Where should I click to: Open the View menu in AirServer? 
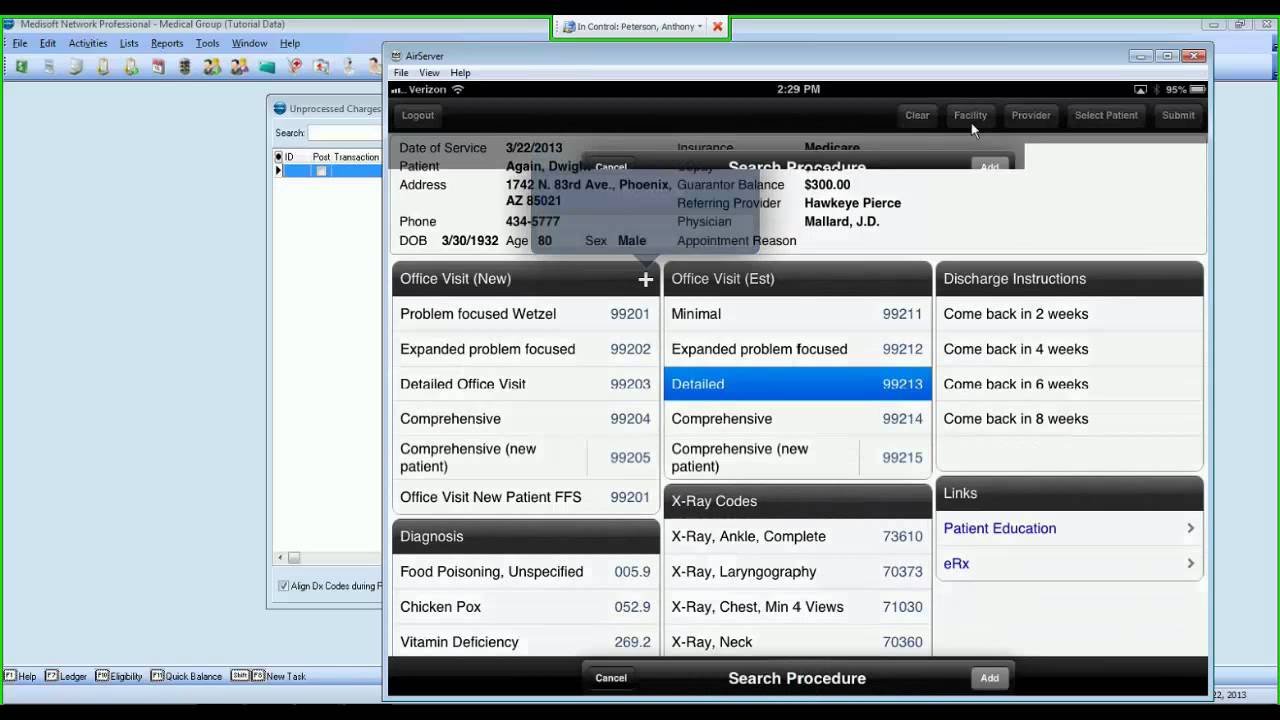(x=429, y=73)
